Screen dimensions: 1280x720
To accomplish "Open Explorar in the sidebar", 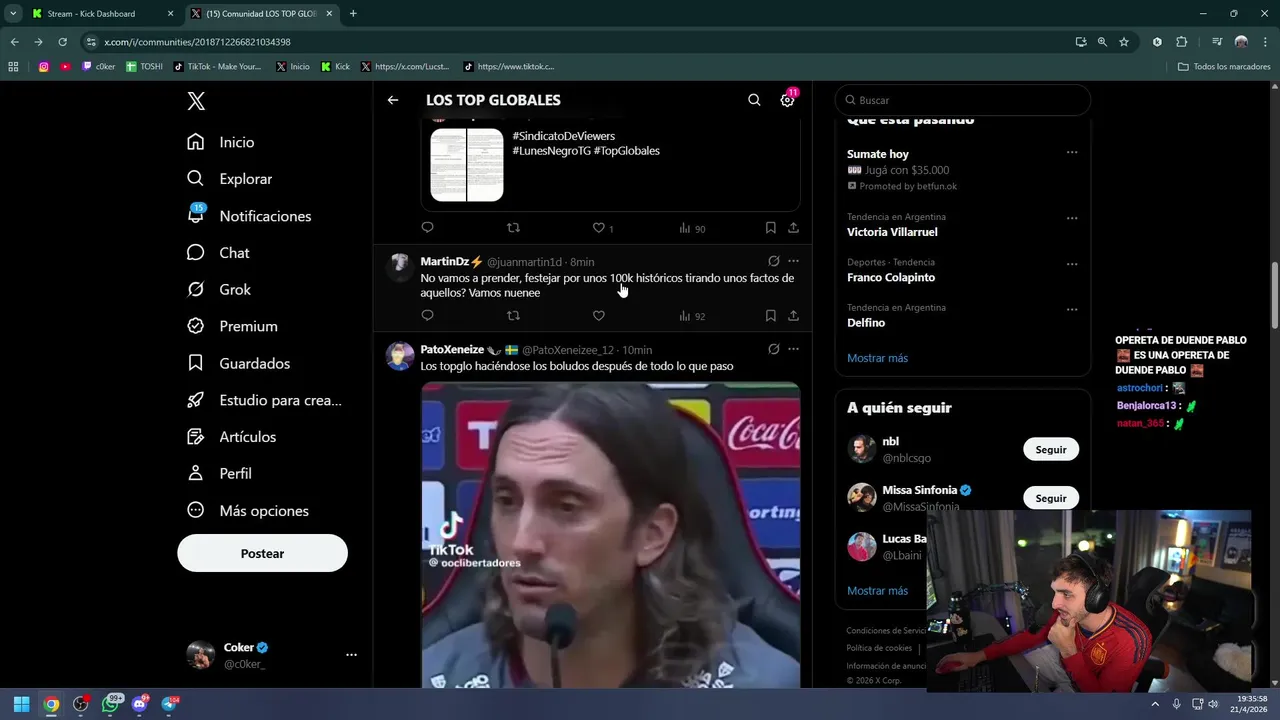I will (230, 179).
